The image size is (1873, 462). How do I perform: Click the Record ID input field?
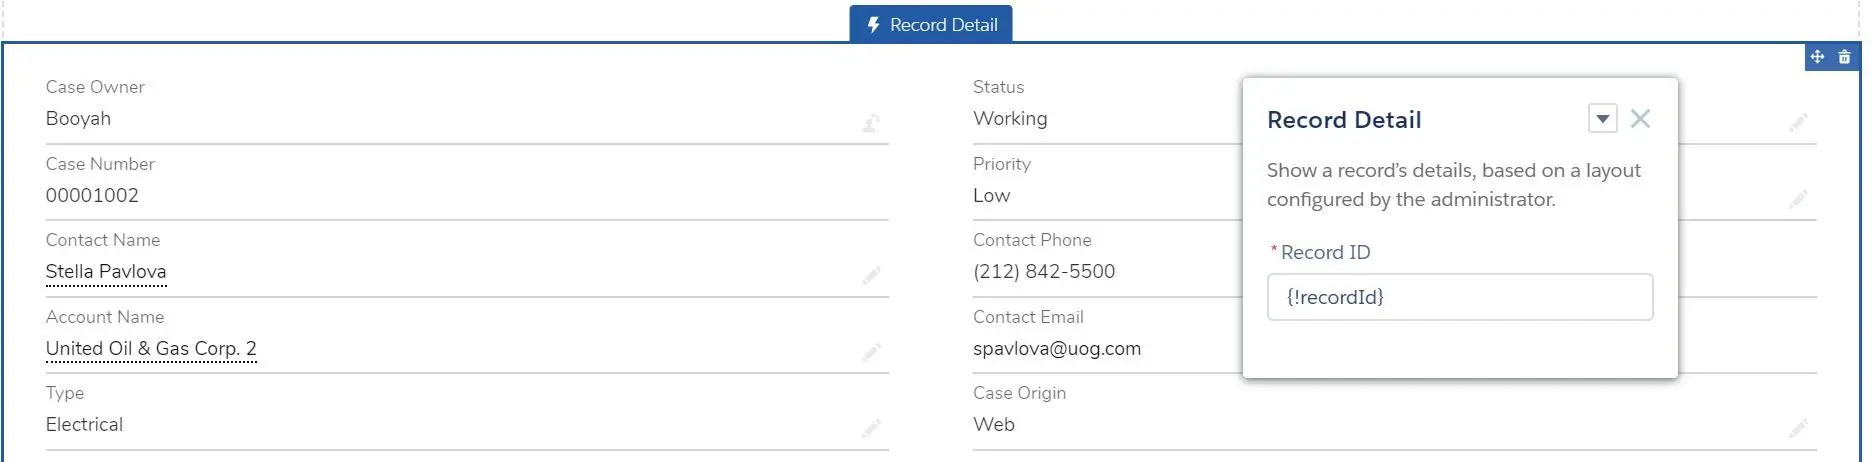pos(1460,297)
